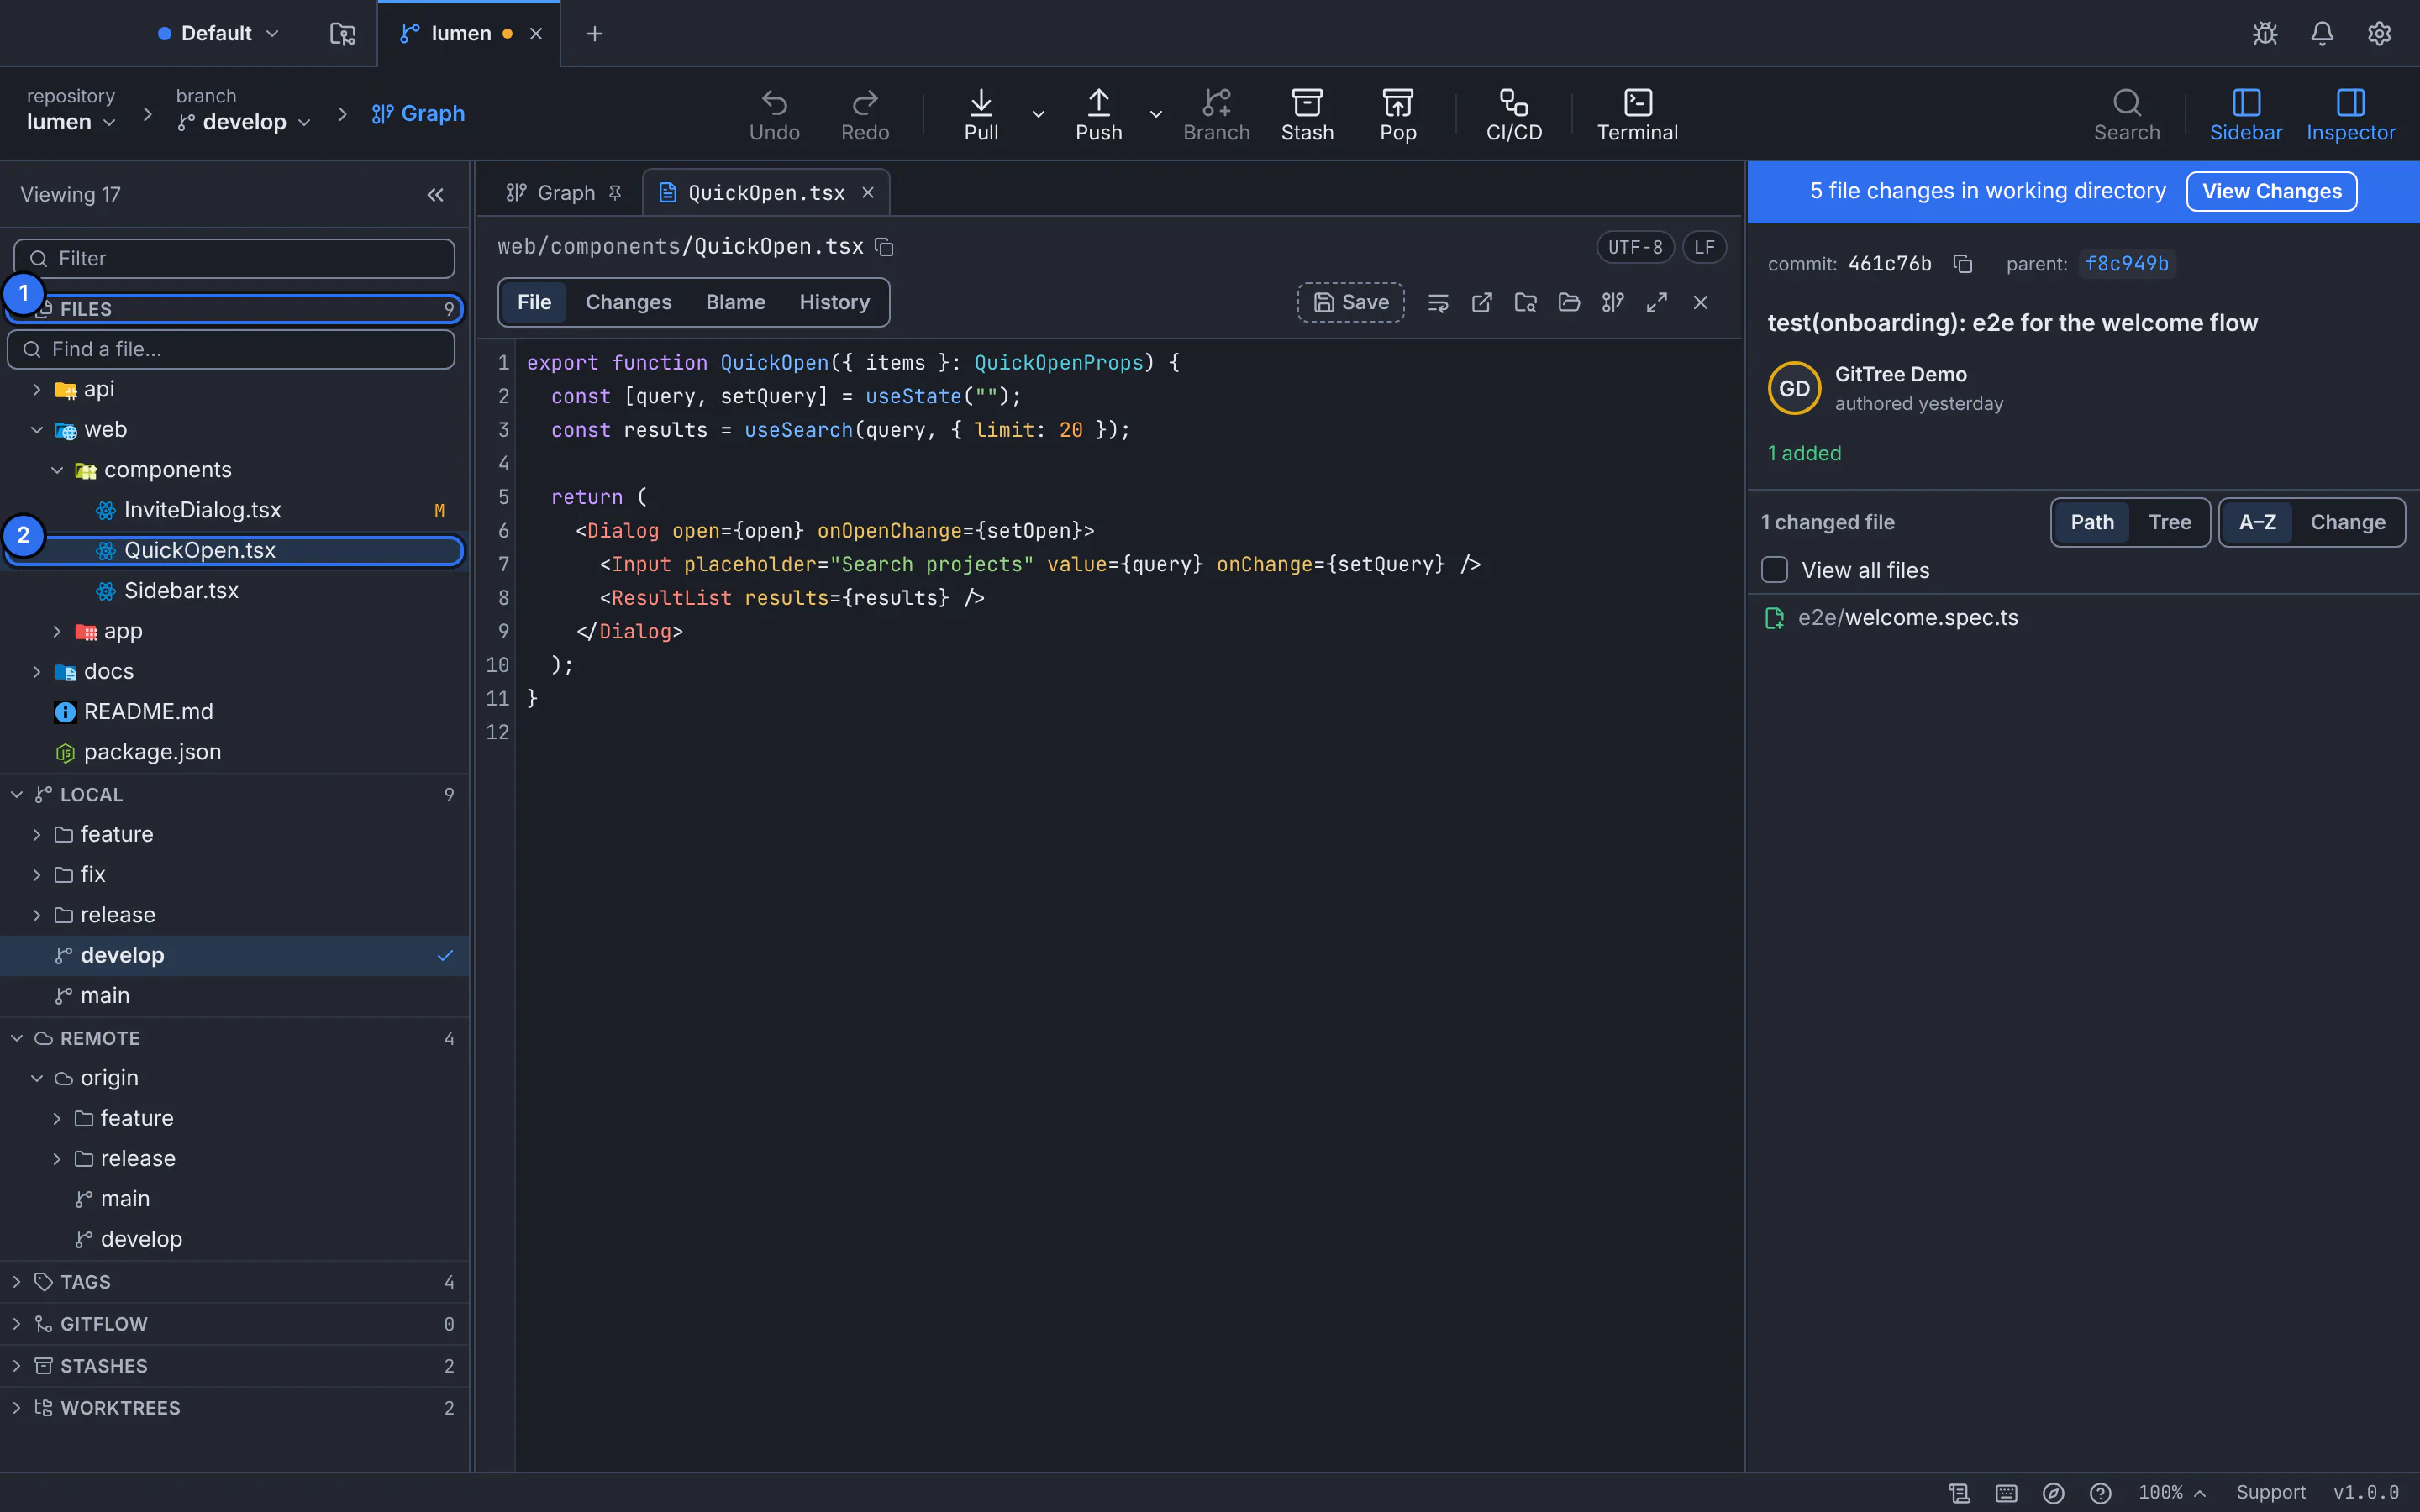Enable the View all files checkbox
This screenshot has width=2420, height=1512.
pos(1774,570)
